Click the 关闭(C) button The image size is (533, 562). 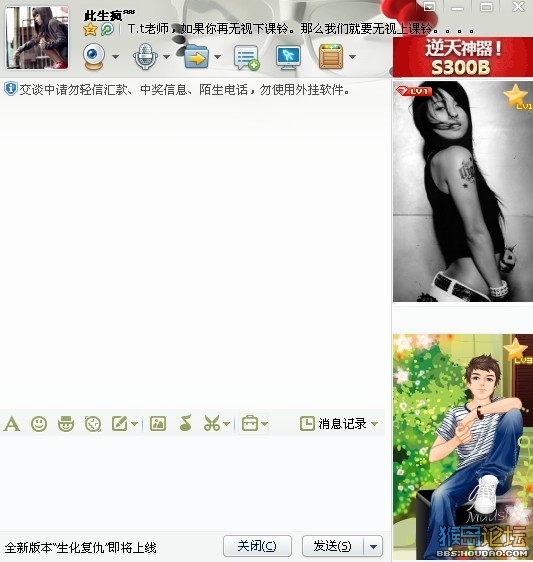click(x=257, y=546)
